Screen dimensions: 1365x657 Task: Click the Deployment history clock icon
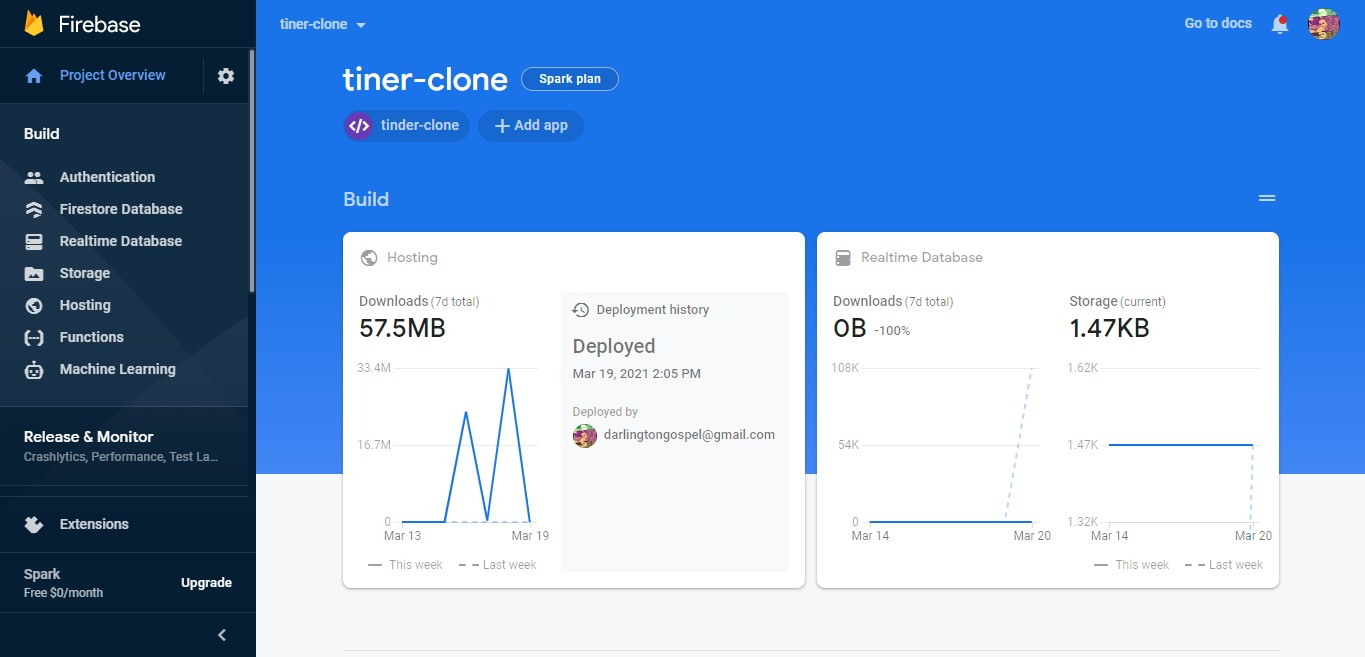[x=580, y=310]
